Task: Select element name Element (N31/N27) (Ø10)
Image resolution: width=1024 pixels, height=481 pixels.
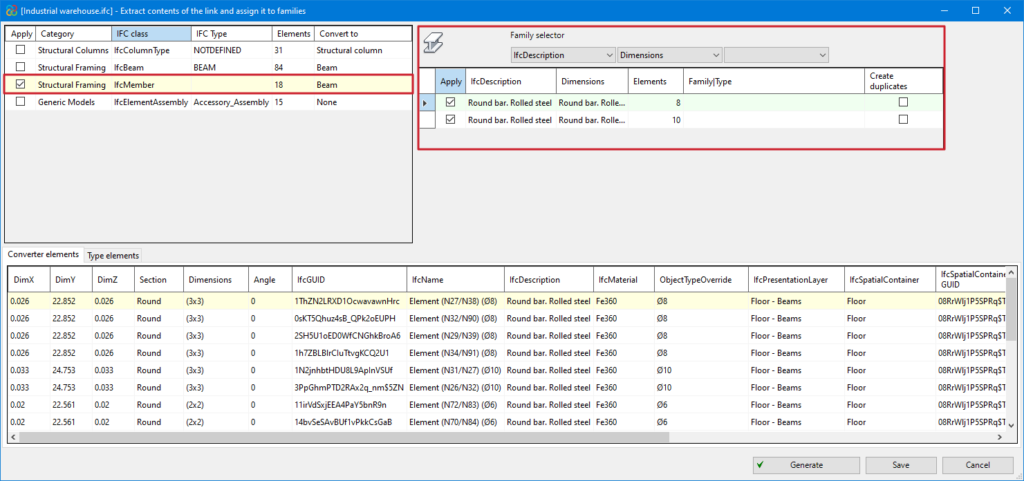Action: [456, 370]
